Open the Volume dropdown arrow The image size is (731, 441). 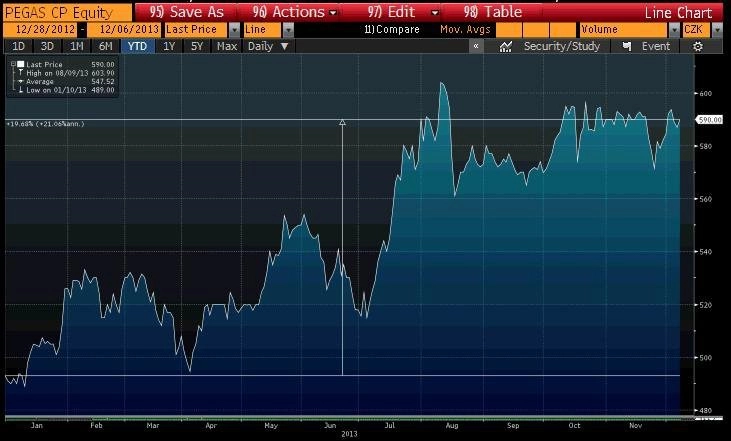[674, 30]
